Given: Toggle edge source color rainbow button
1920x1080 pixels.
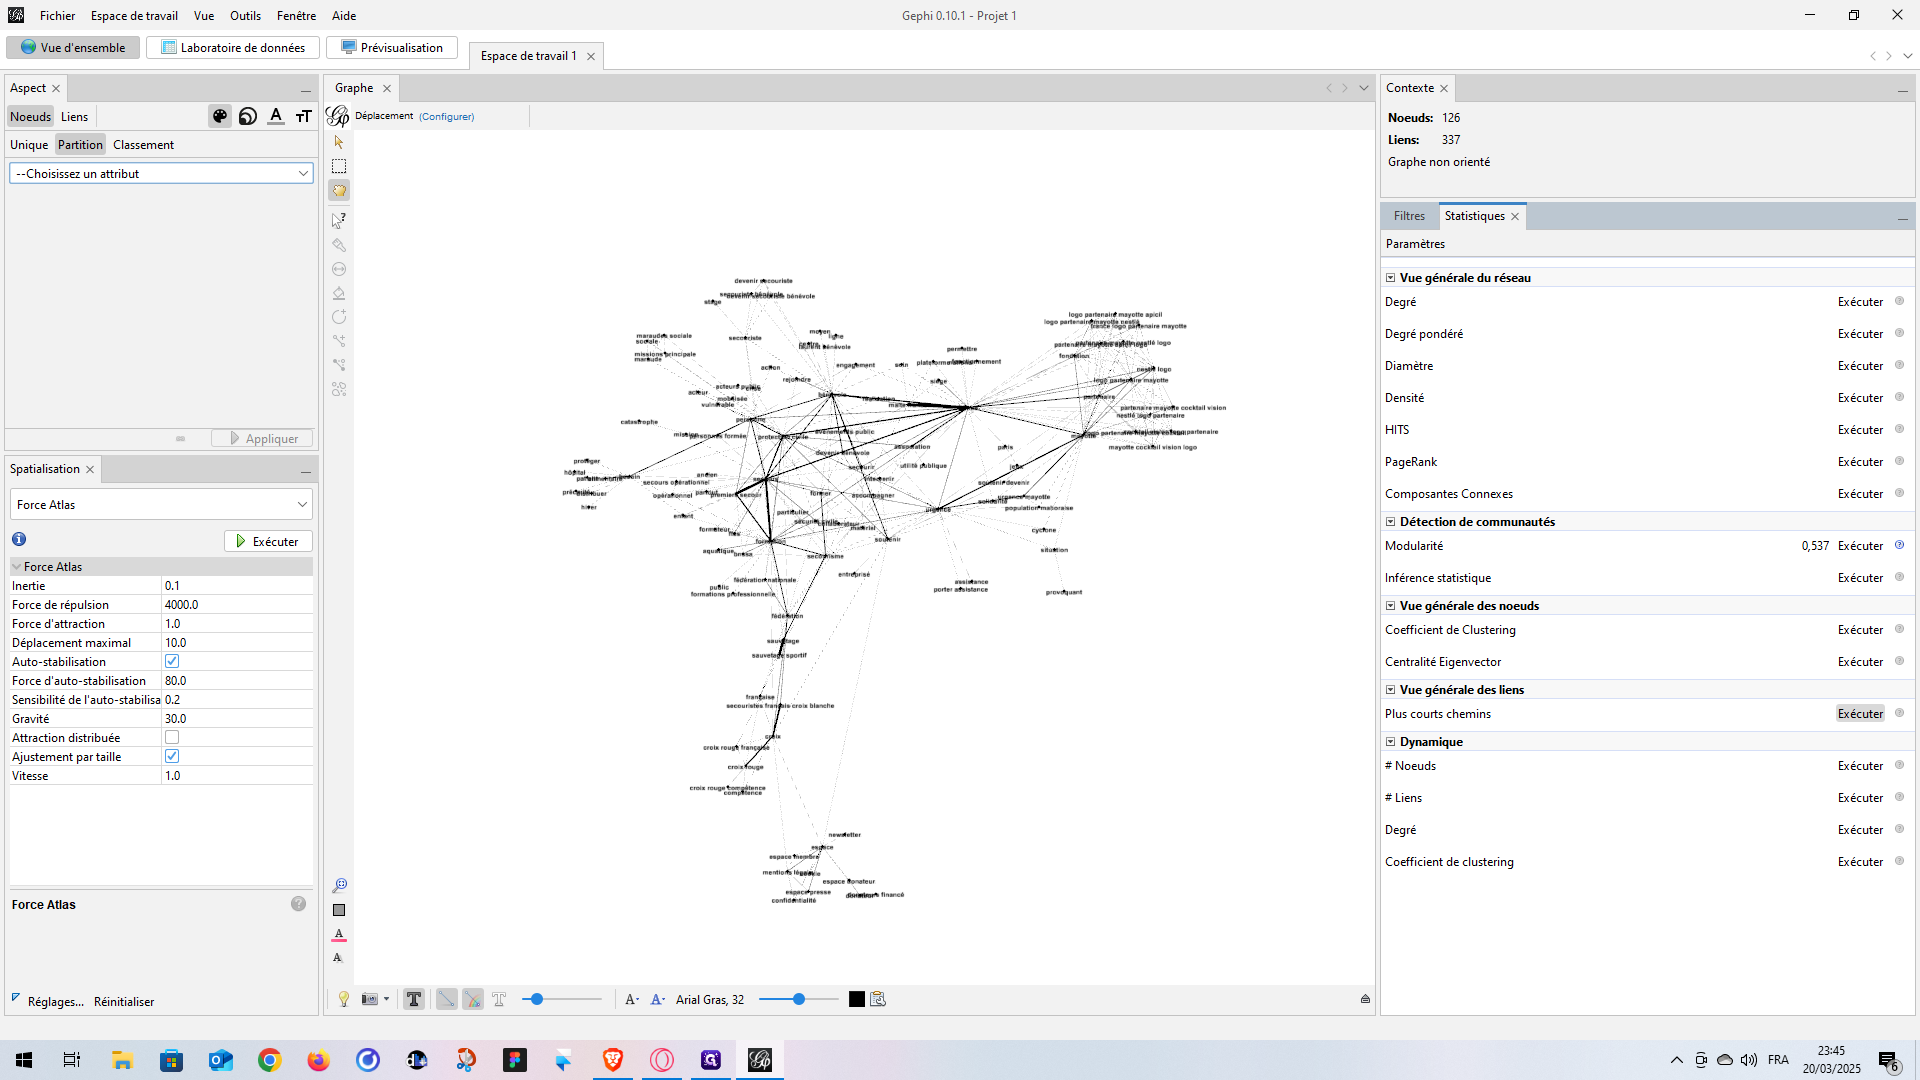Looking at the screenshot, I should 473,999.
